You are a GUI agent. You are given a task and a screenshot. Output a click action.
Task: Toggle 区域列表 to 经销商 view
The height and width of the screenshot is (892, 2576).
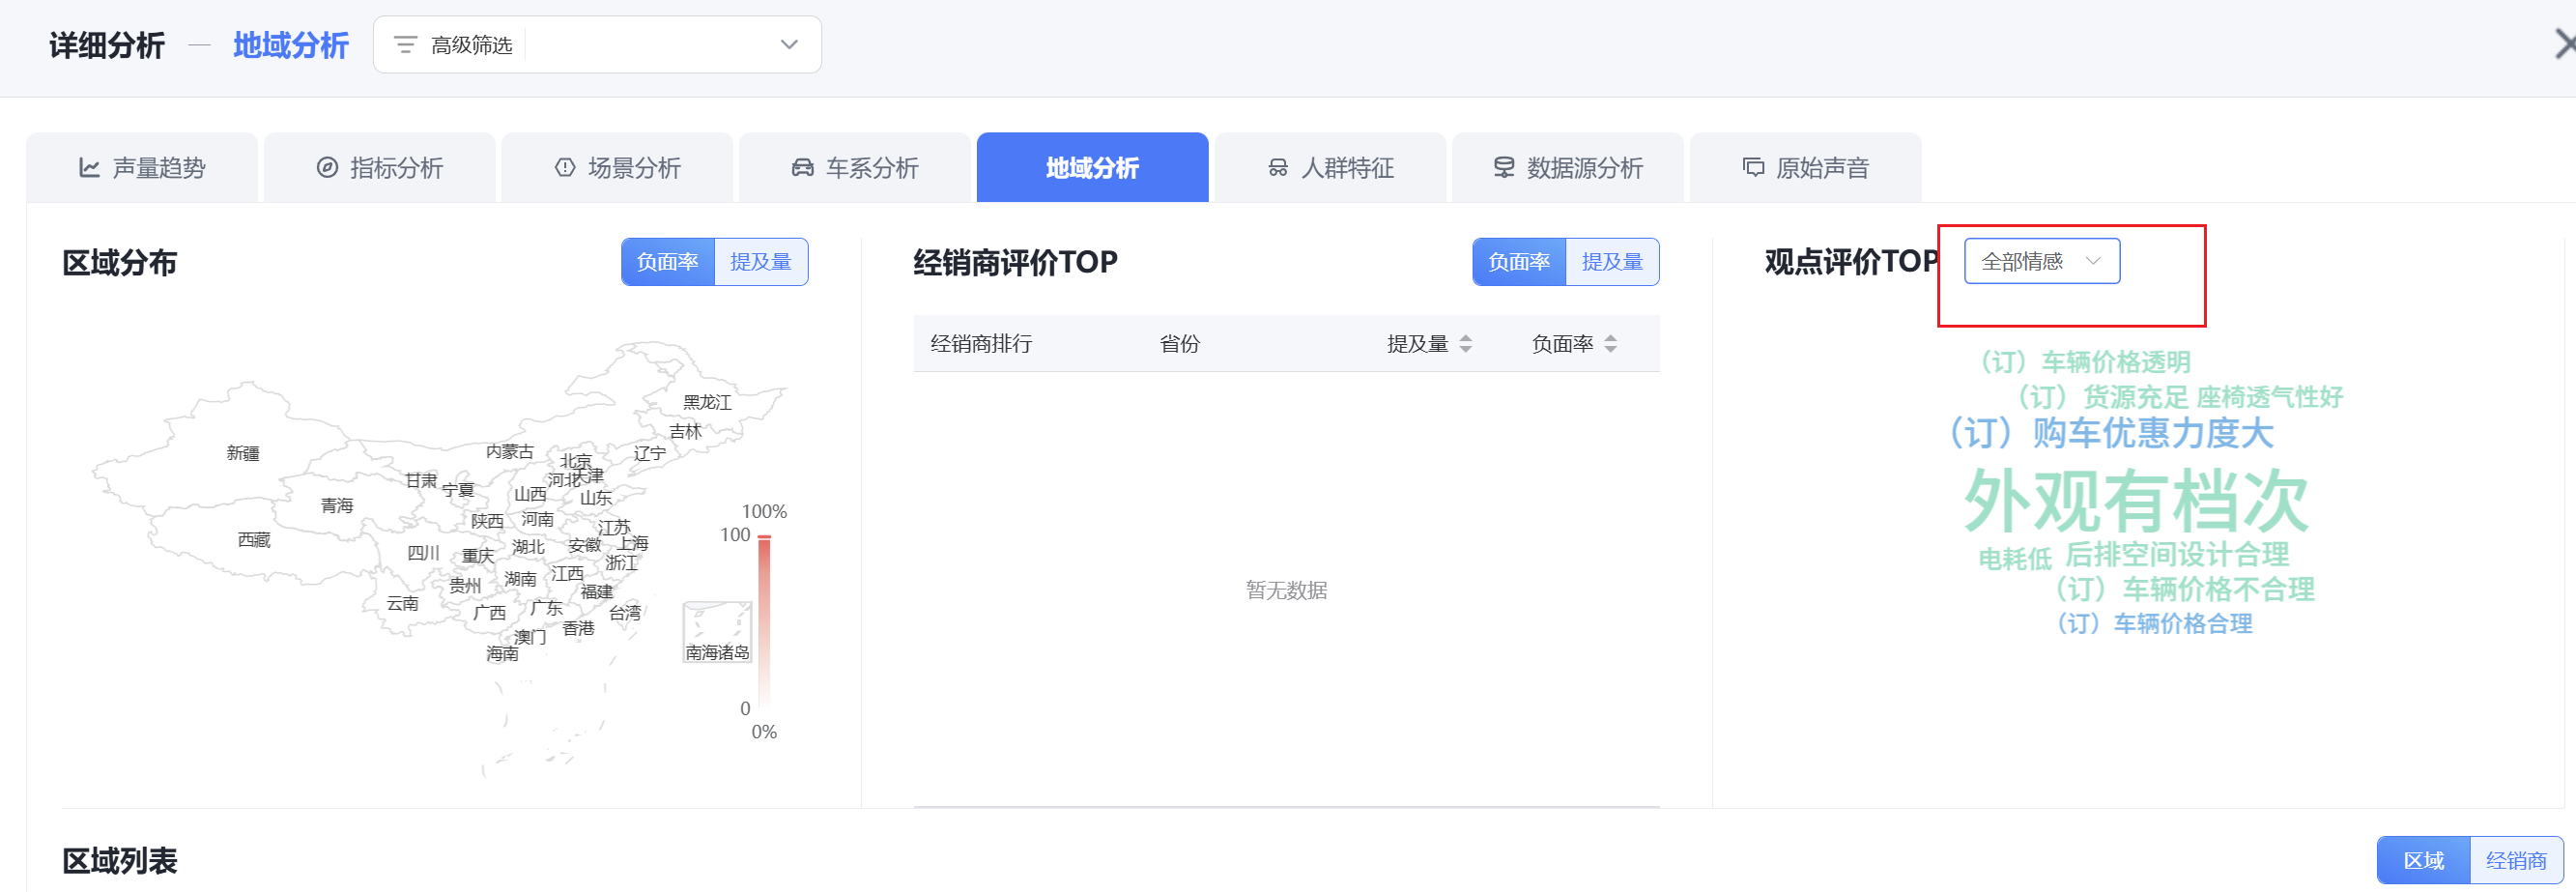(2515, 860)
